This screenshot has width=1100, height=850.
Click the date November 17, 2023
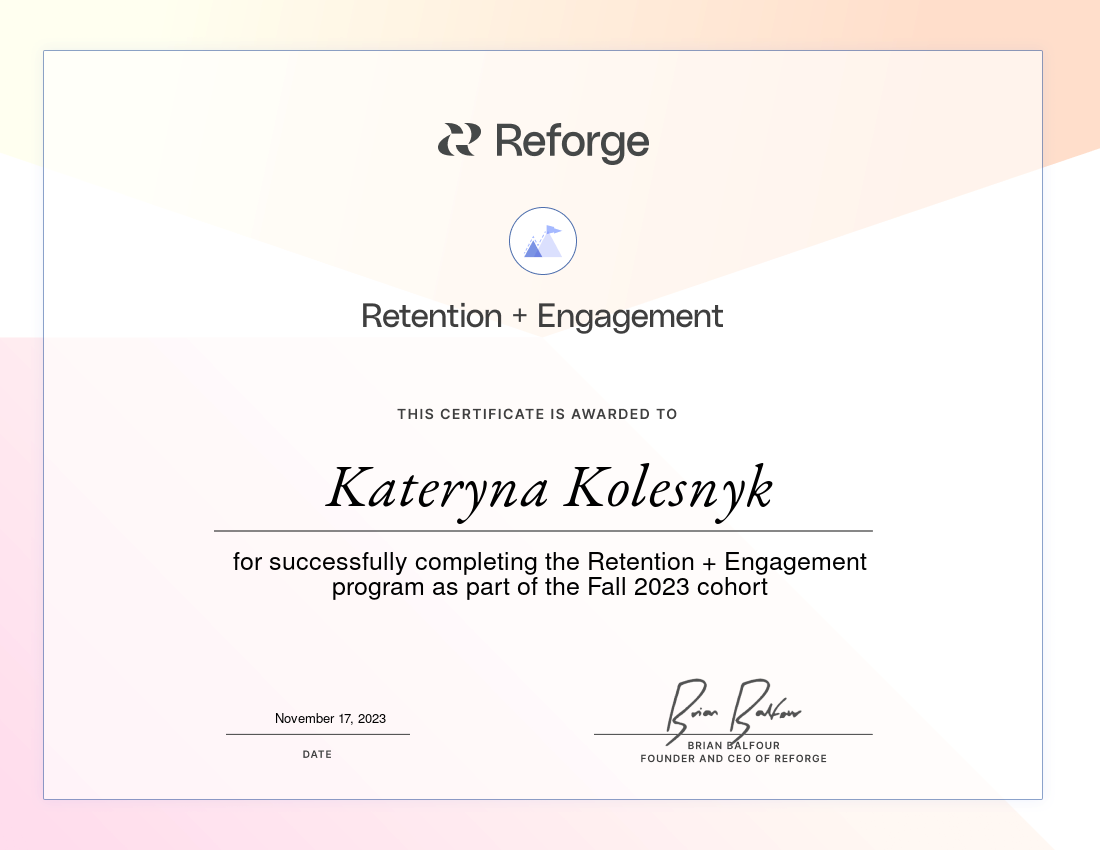click(330, 718)
